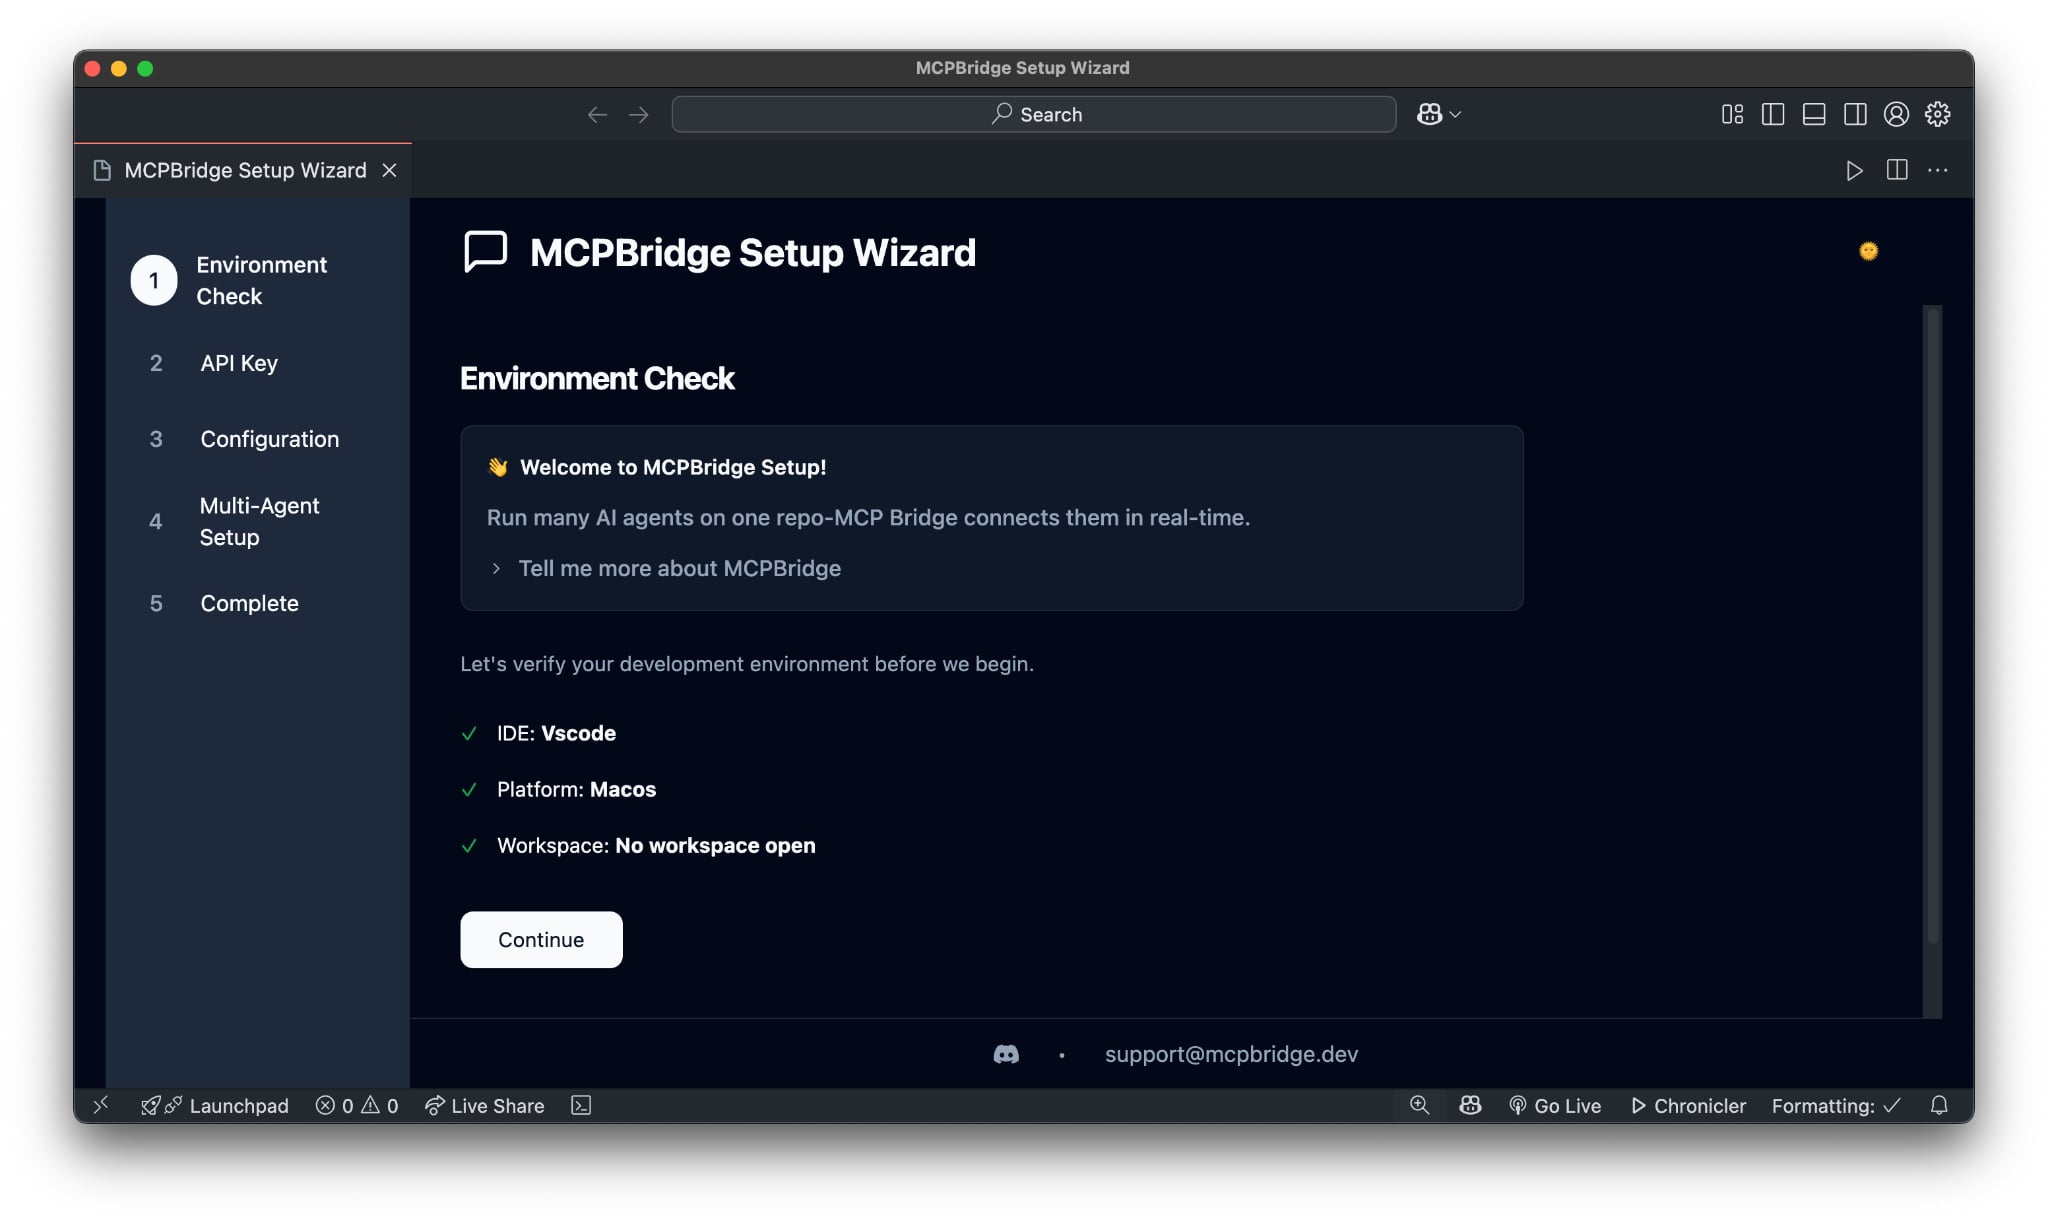Click the zoom magnifier icon in the status bar
This screenshot has width=2048, height=1221.
click(x=1419, y=1105)
